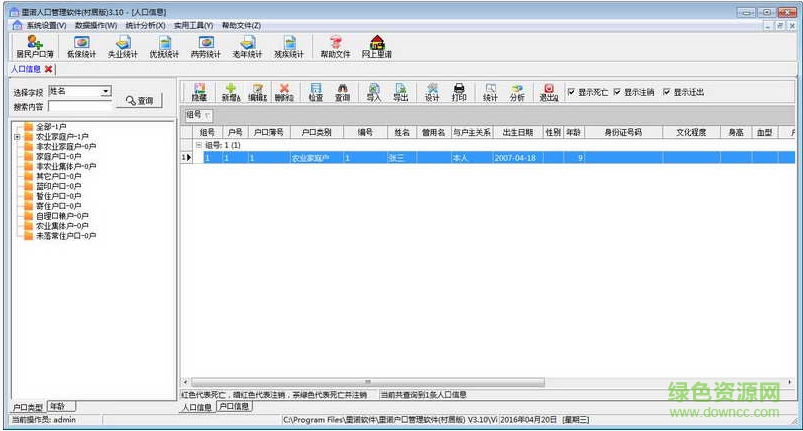Image resolution: width=803 pixels, height=431 pixels.
Task: Open the 选择字段 dropdown showing 姓名
Action: pyautogui.click(x=105, y=92)
